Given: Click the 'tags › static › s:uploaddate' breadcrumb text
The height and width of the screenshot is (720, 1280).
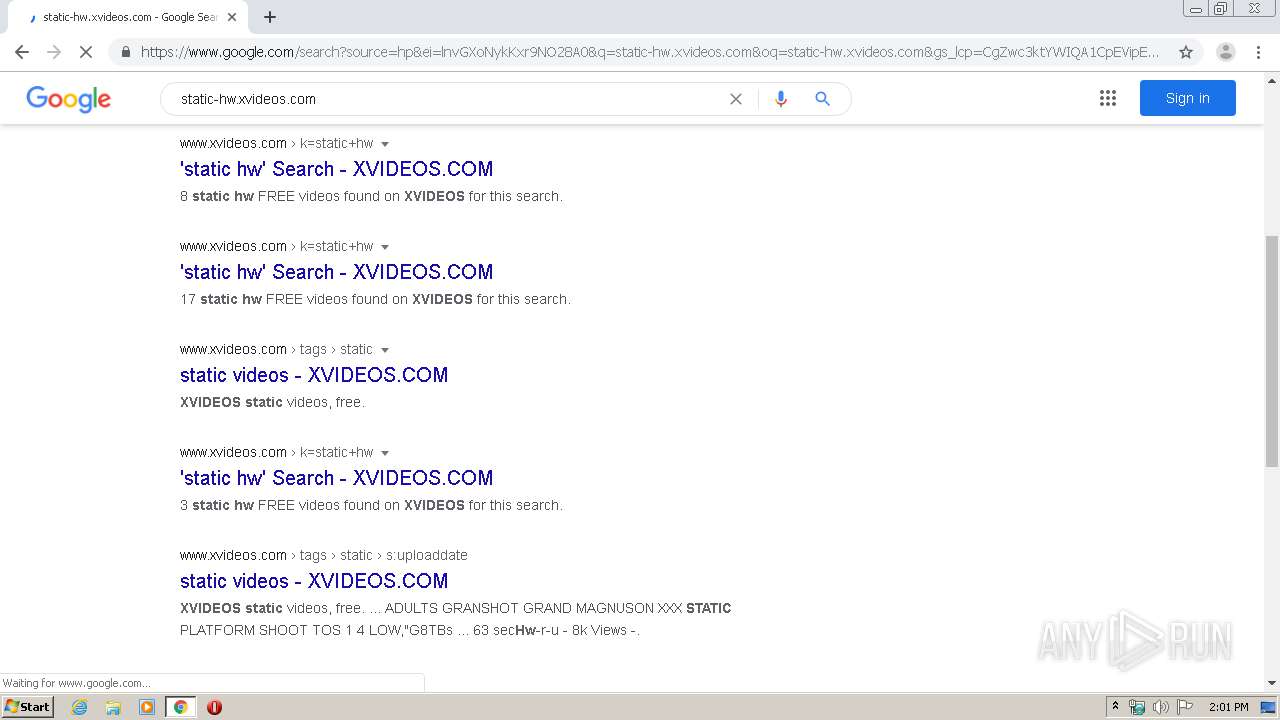Looking at the screenshot, I should click(x=383, y=555).
